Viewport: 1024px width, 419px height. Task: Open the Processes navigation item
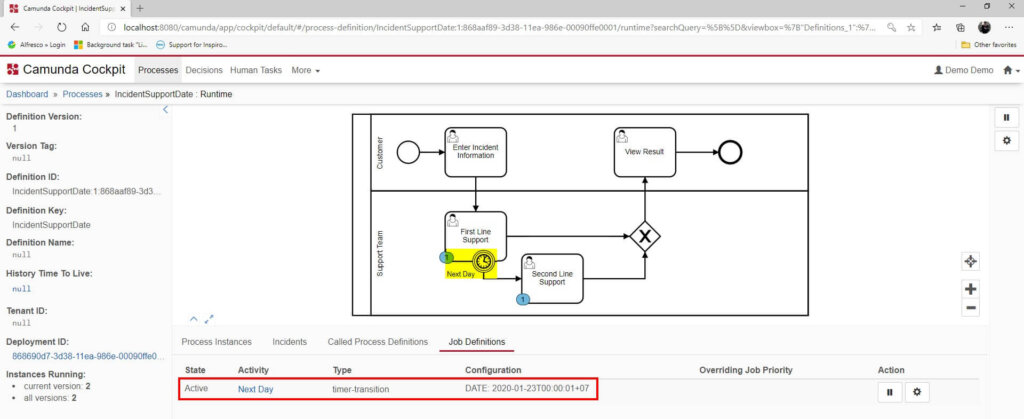pyautogui.click(x=158, y=70)
